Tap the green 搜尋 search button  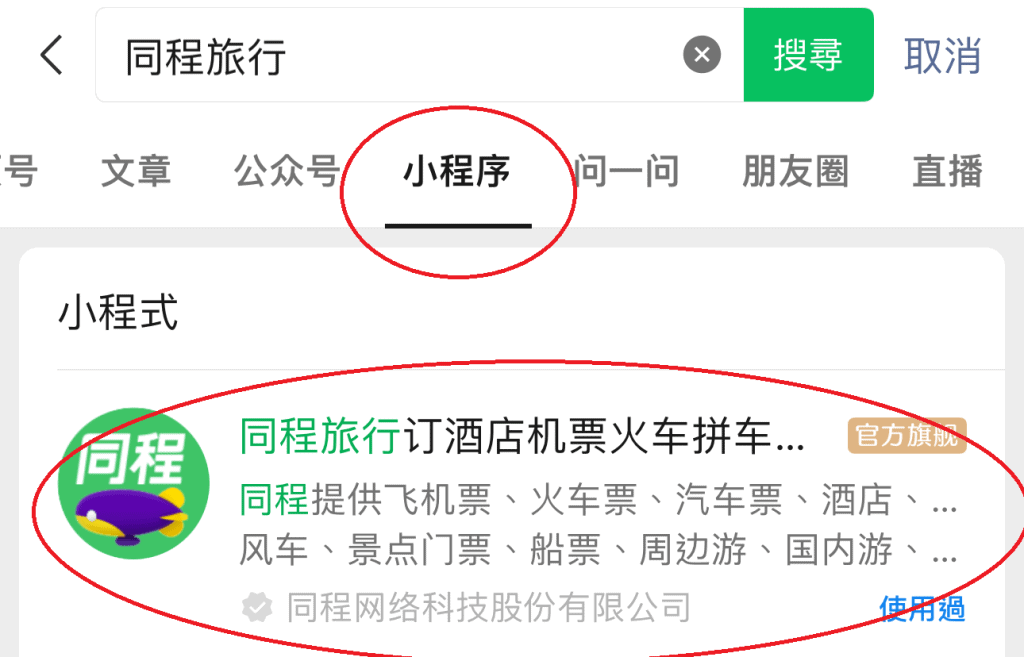click(x=808, y=55)
